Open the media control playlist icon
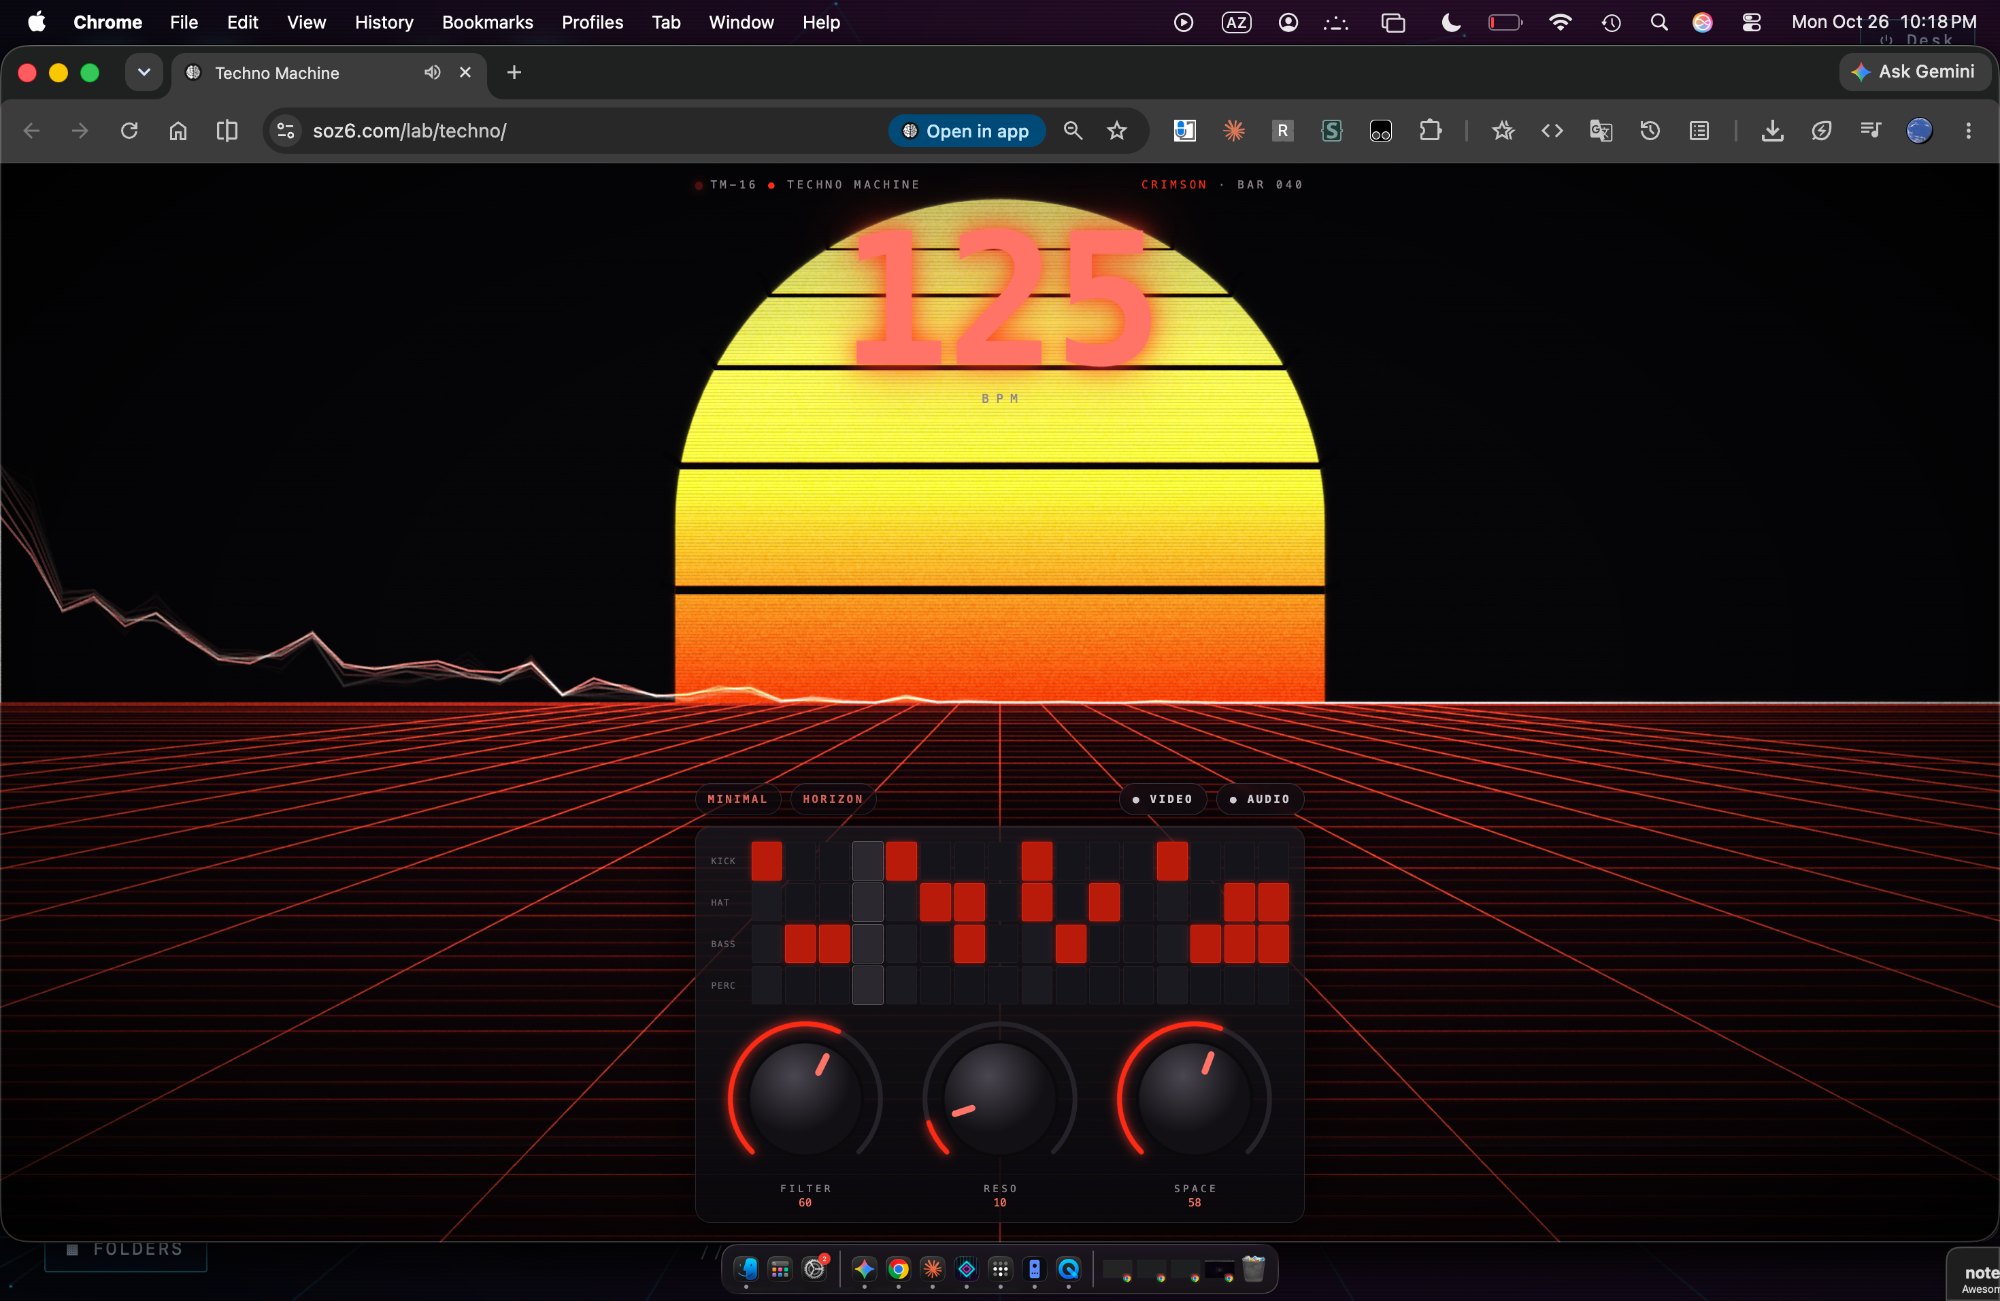The width and height of the screenshot is (2000, 1301). (1870, 131)
